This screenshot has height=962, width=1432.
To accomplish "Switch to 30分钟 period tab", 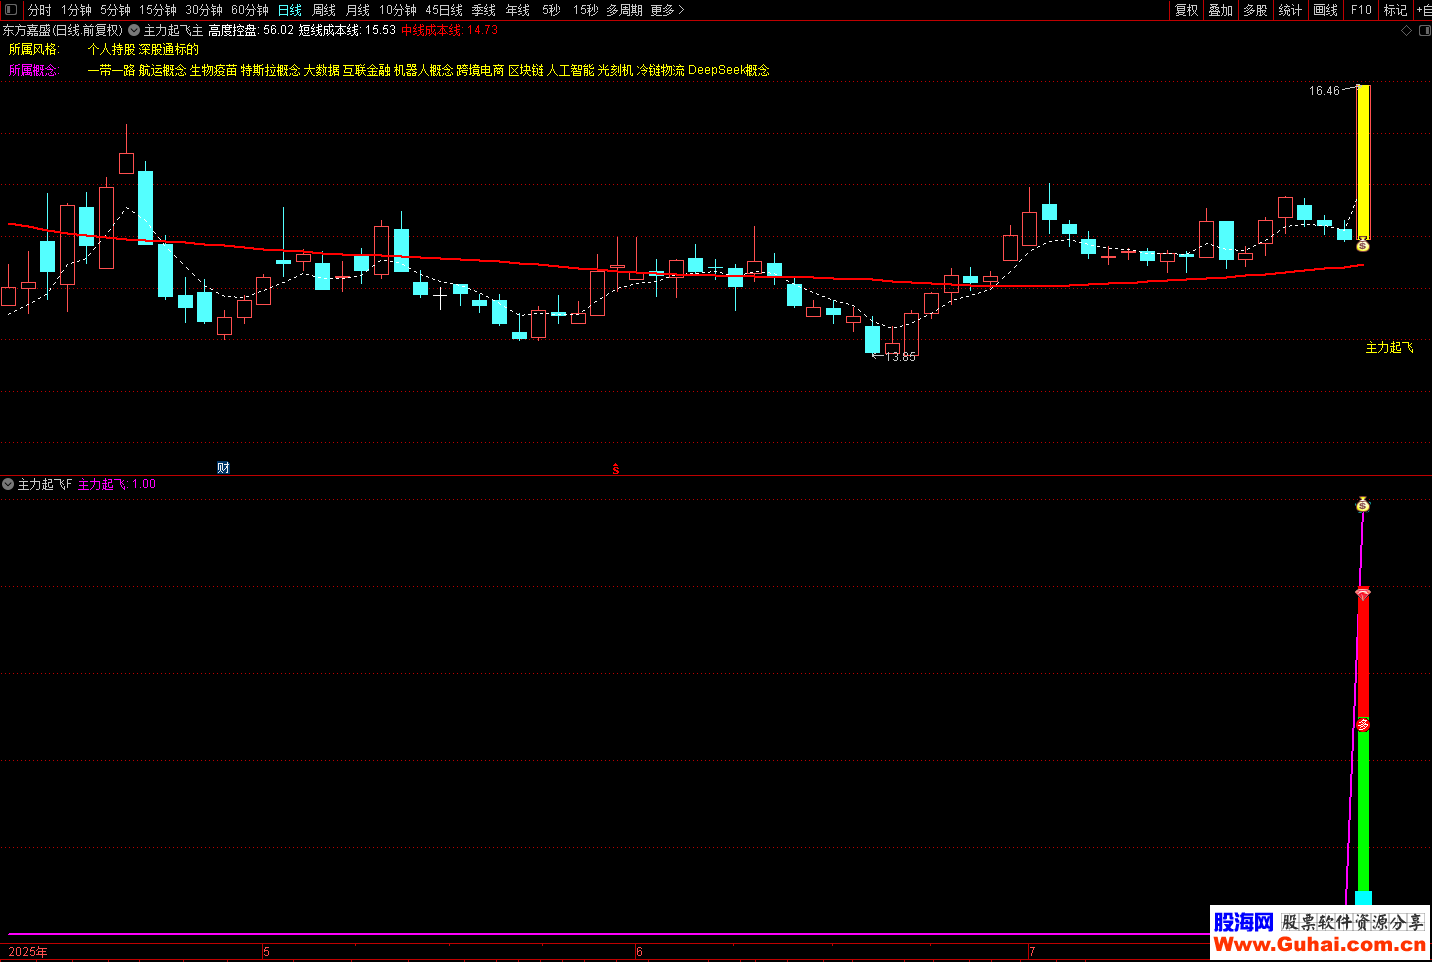I will click(x=204, y=10).
